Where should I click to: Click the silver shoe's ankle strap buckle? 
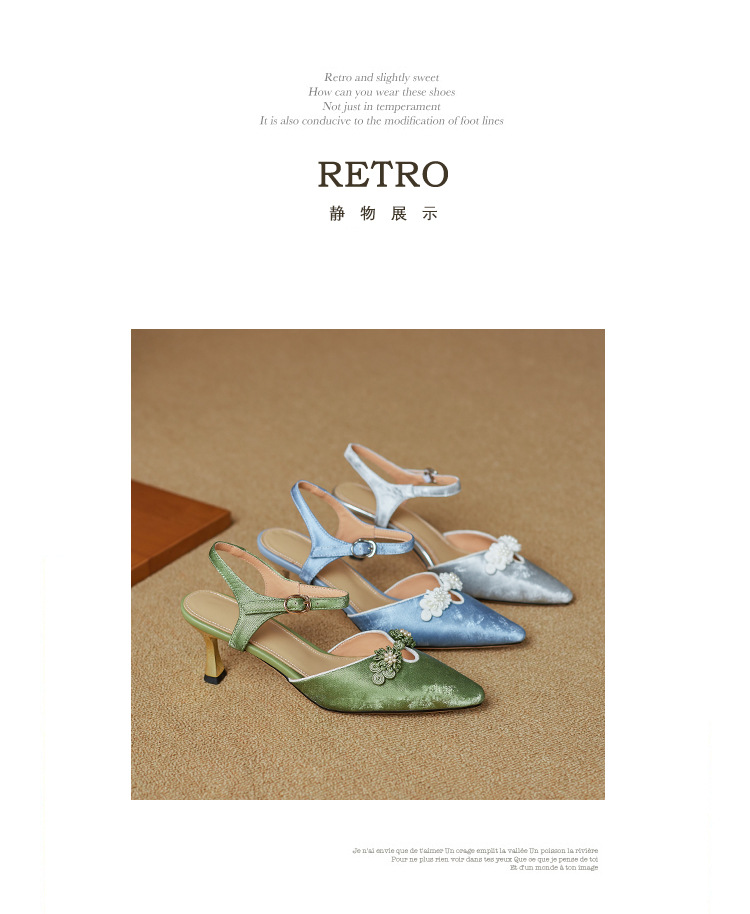pyautogui.click(x=430, y=473)
